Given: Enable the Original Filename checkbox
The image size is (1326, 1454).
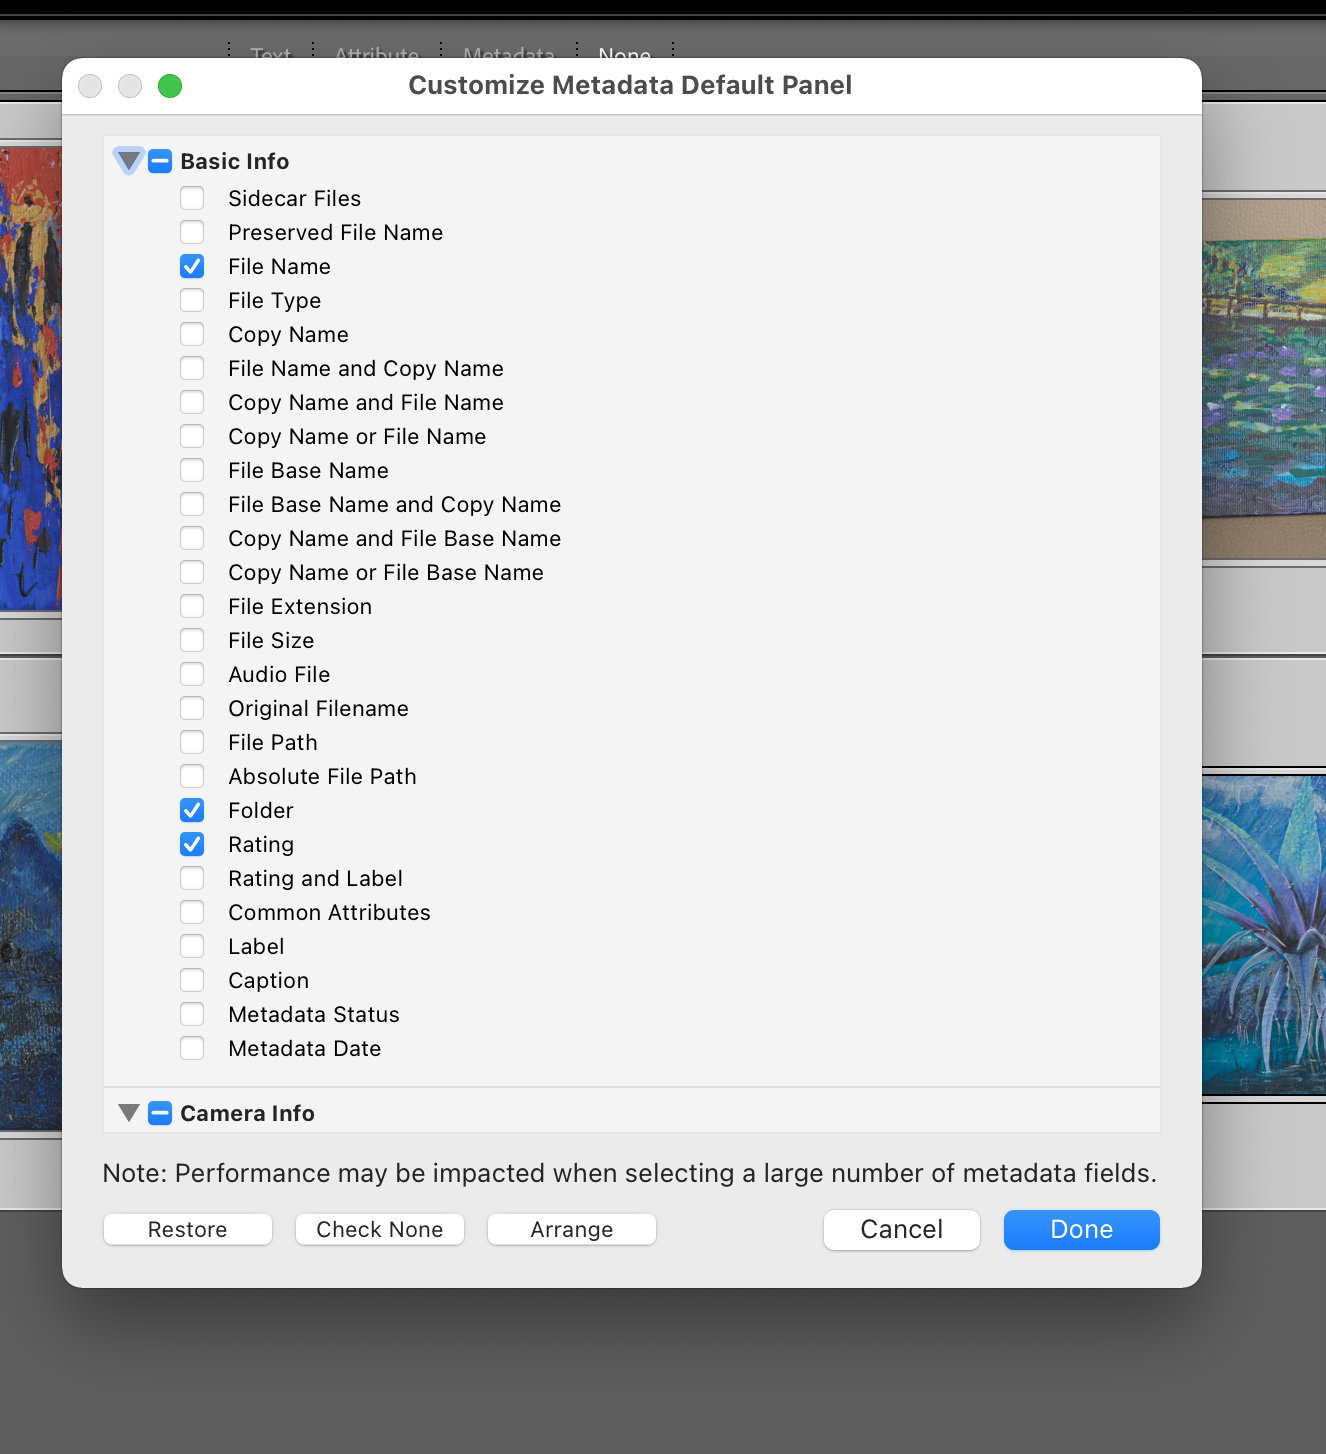Looking at the screenshot, I should pyautogui.click(x=192, y=708).
